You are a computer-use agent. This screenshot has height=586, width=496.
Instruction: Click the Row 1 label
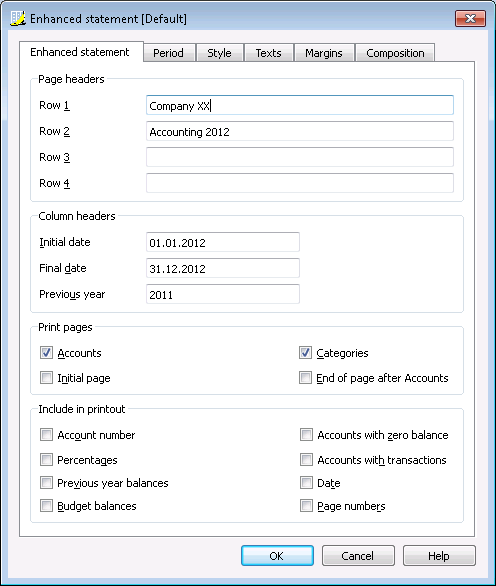tap(55, 105)
